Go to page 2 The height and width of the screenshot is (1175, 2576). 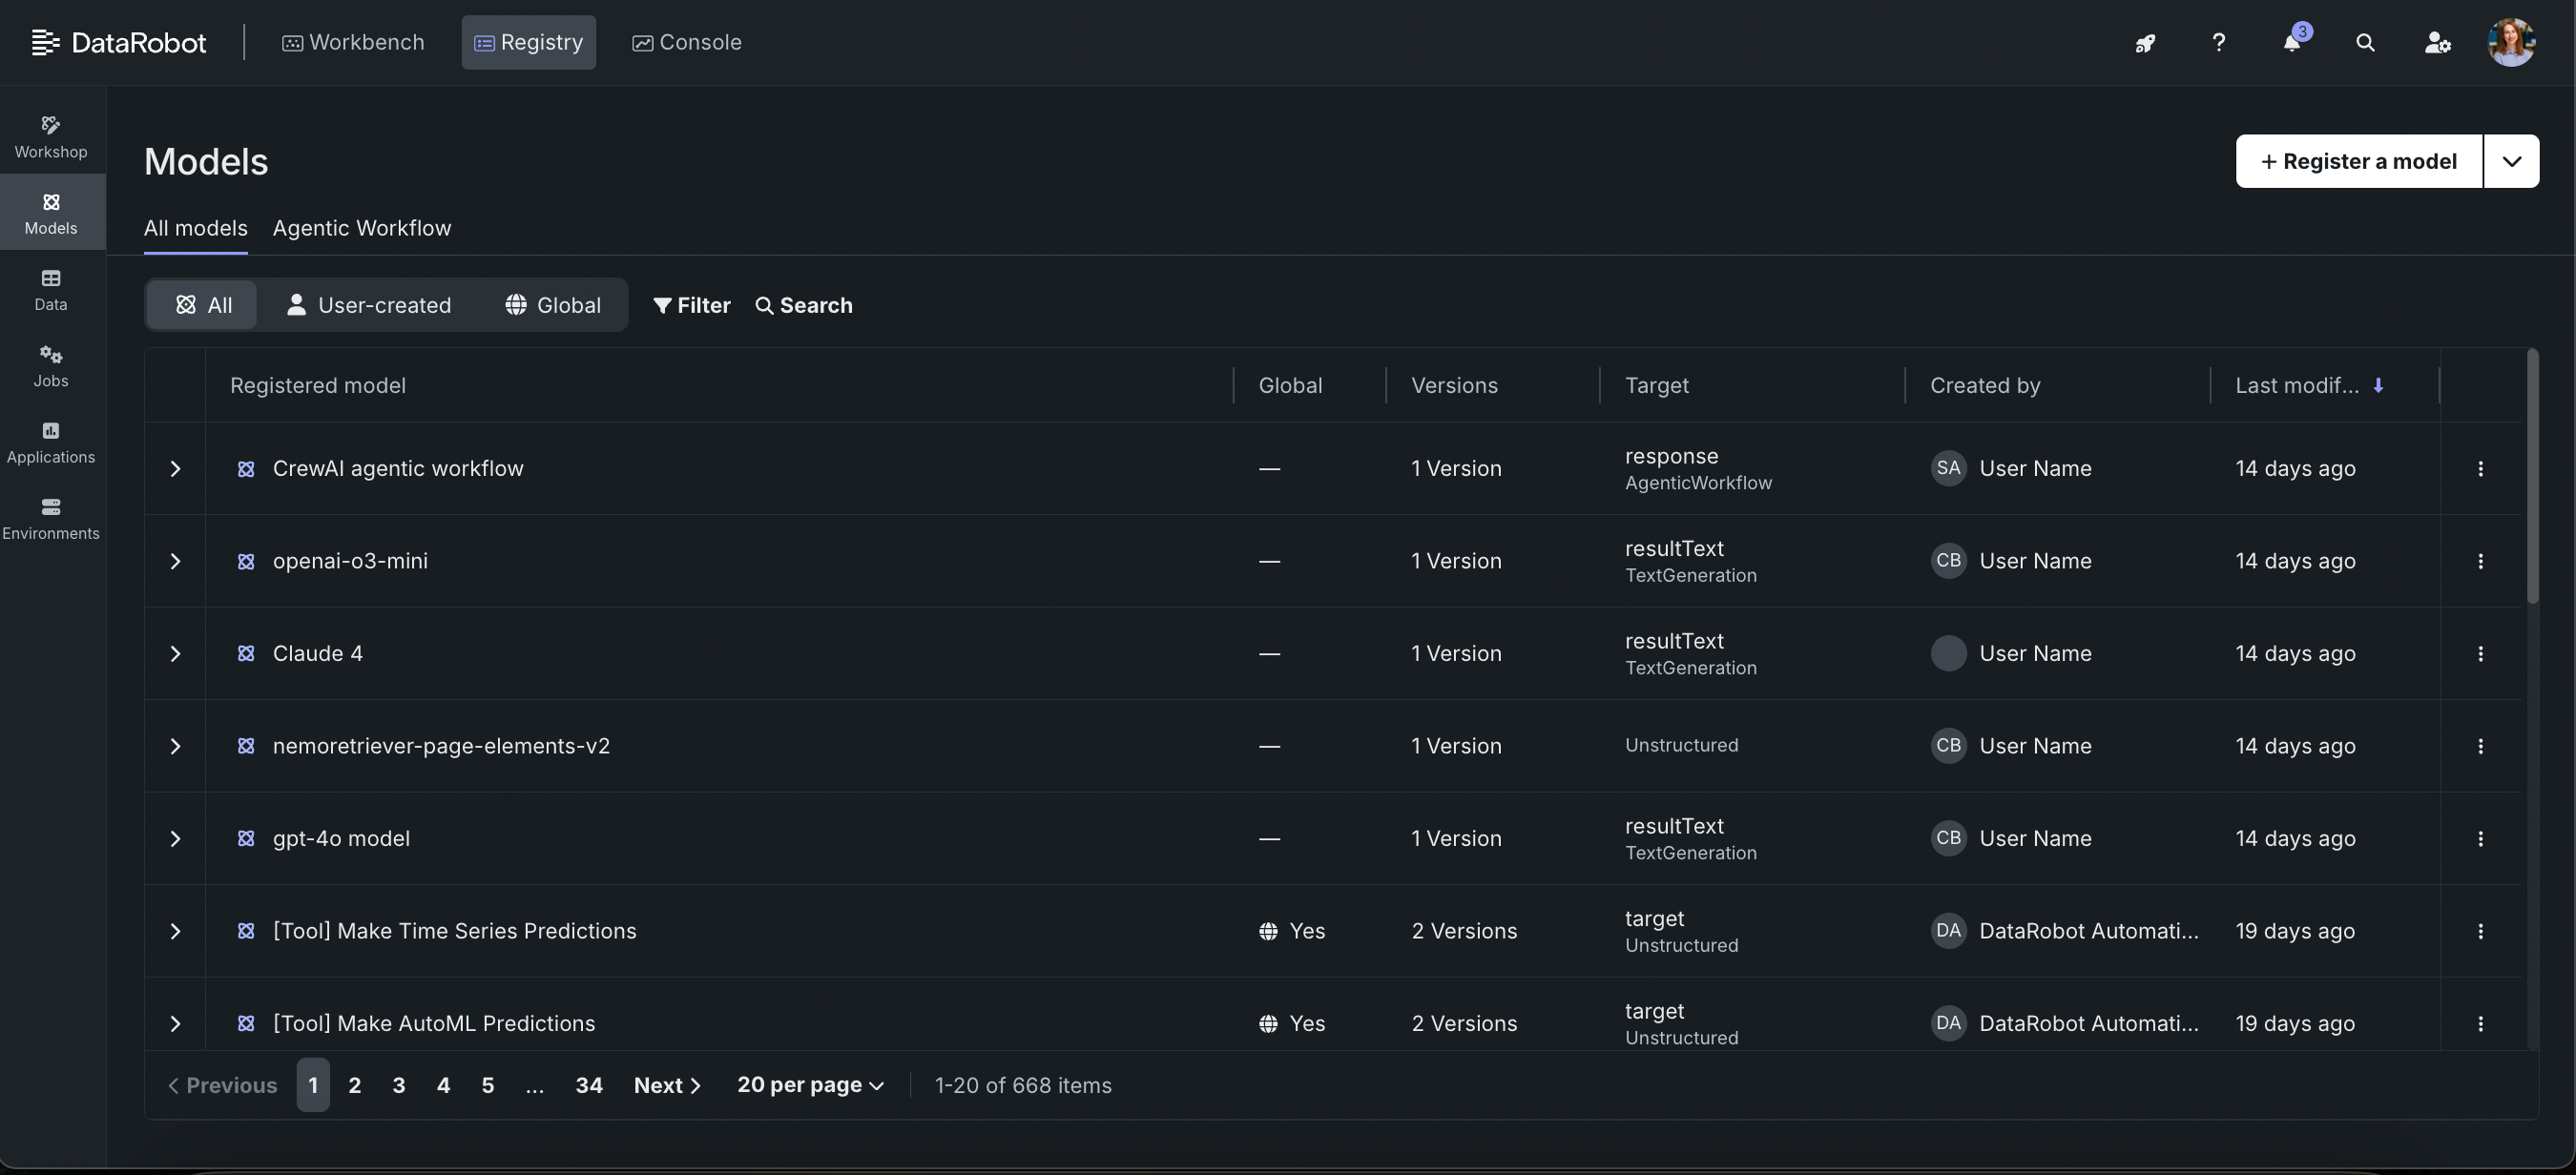click(355, 1085)
